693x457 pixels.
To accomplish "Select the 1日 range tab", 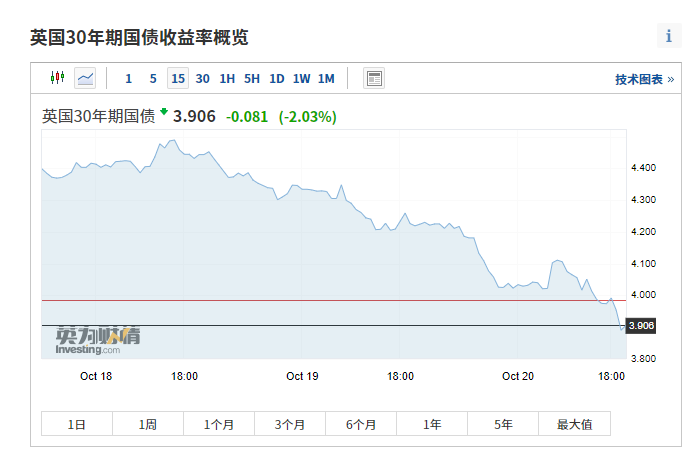I will [x=77, y=424].
